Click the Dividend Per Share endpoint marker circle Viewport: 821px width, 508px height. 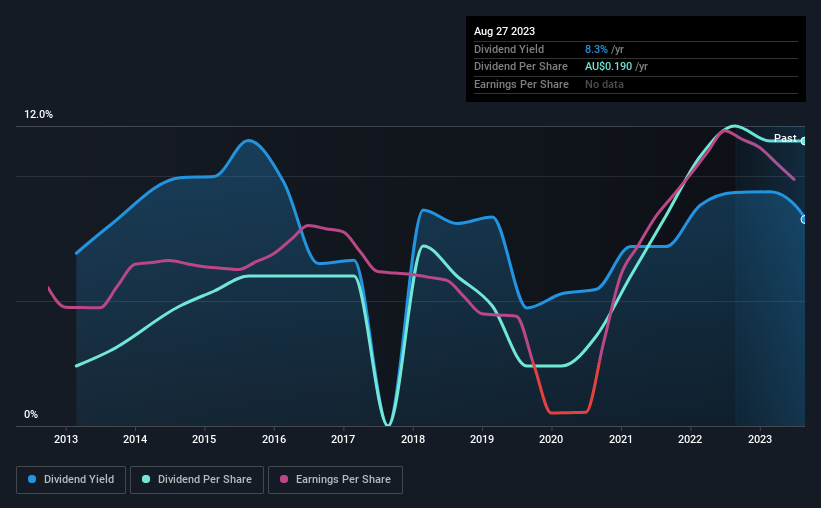pos(804,141)
